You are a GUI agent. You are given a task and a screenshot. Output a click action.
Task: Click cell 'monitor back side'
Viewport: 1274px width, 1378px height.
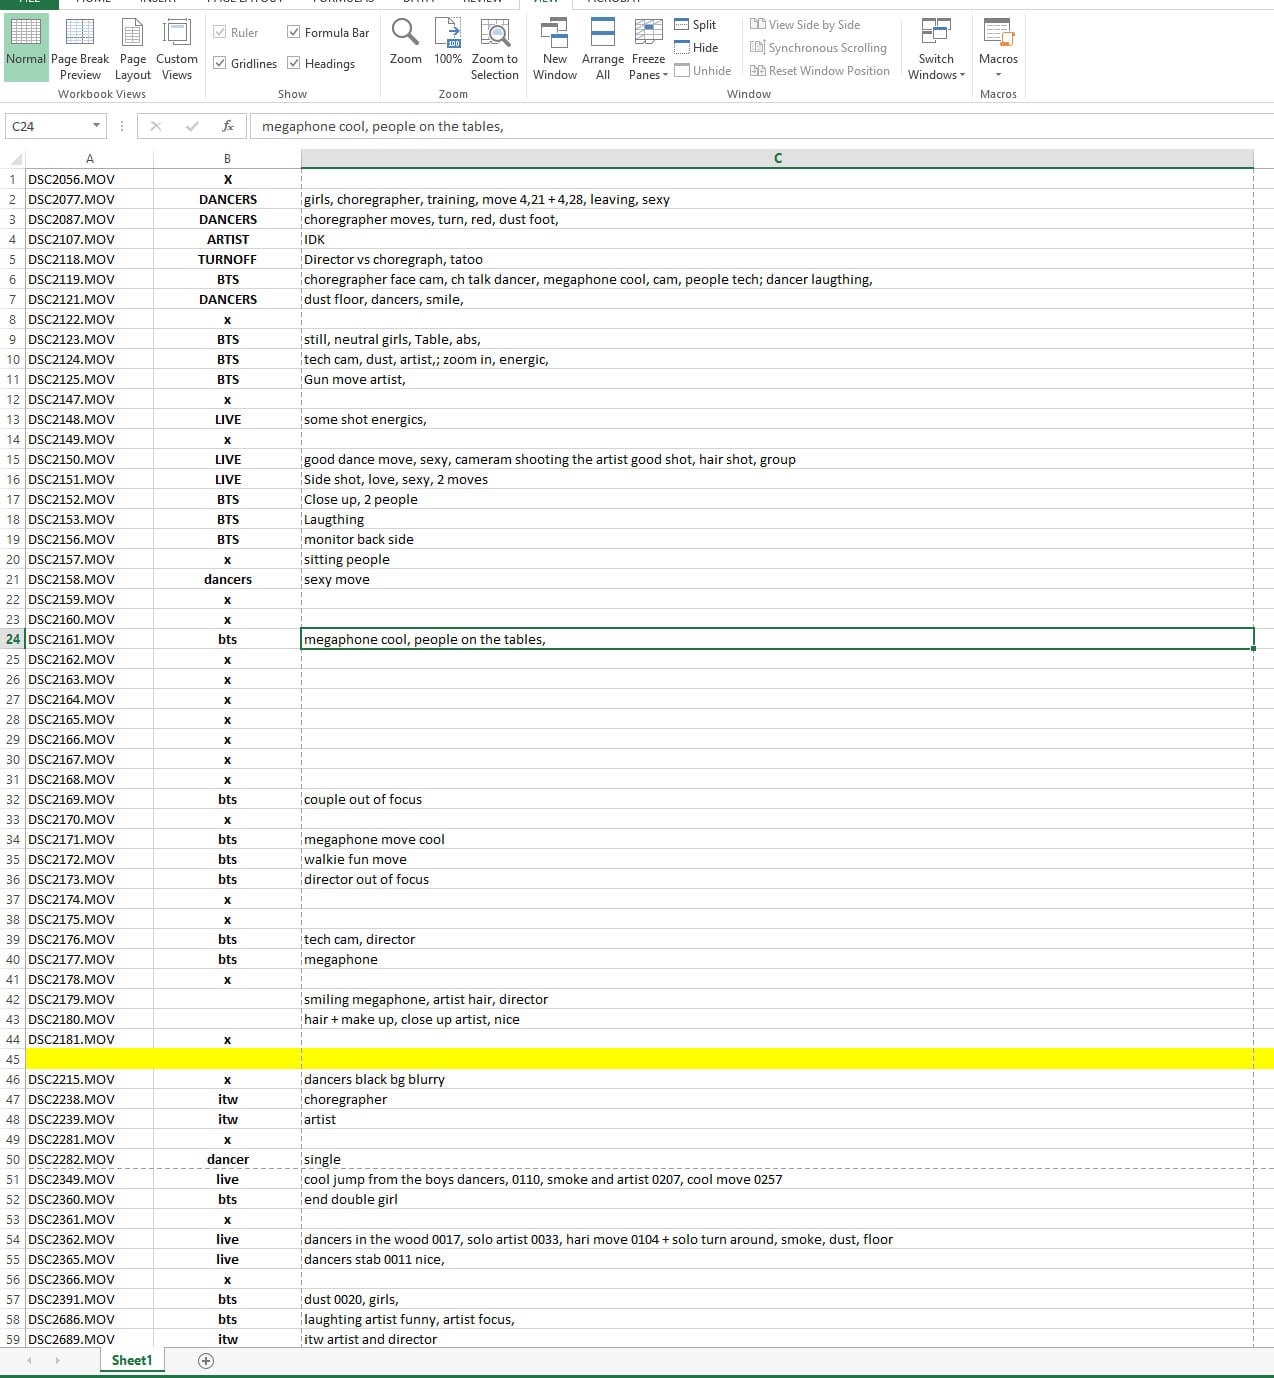point(777,539)
